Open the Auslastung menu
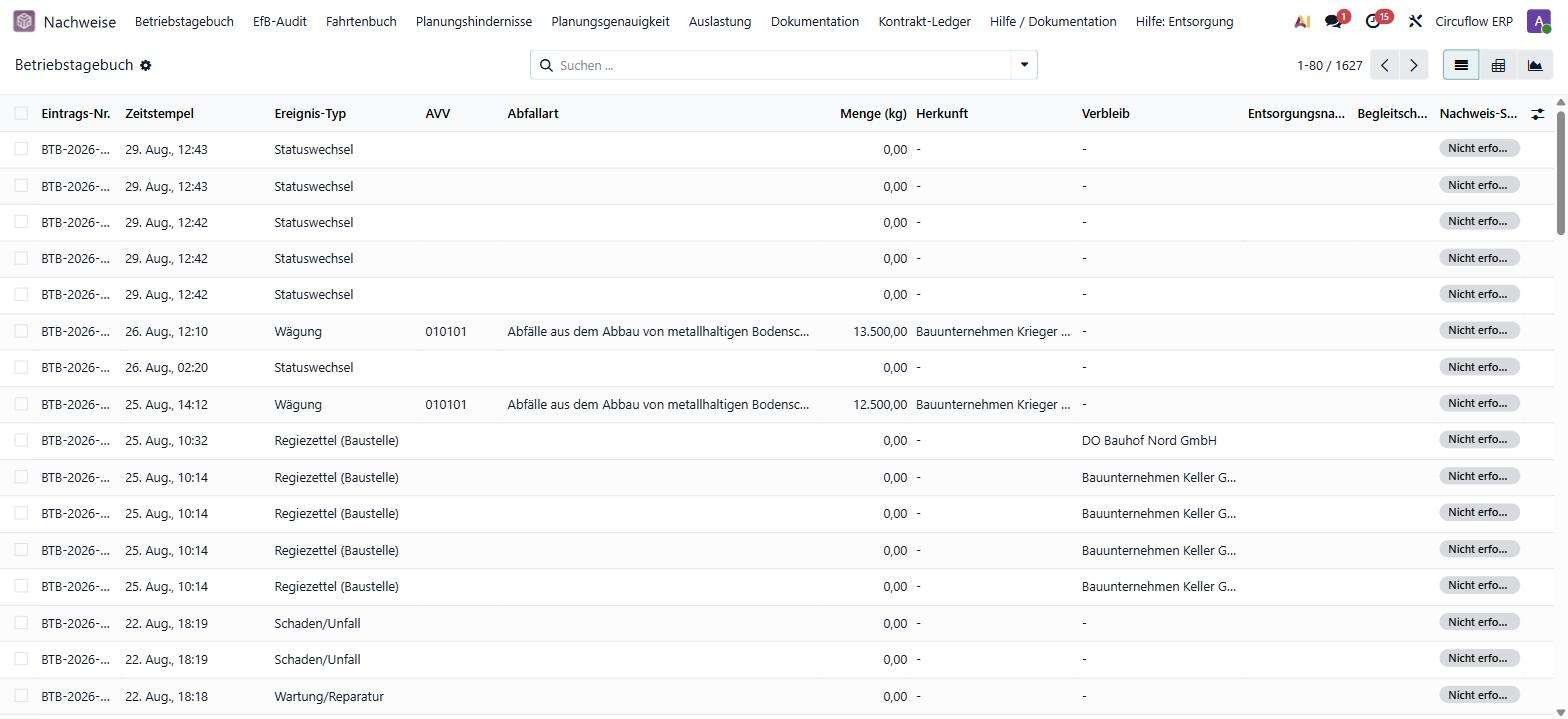Image resolution: width=1568 pixels, height=719 pixels. click(x=720, y=21)
